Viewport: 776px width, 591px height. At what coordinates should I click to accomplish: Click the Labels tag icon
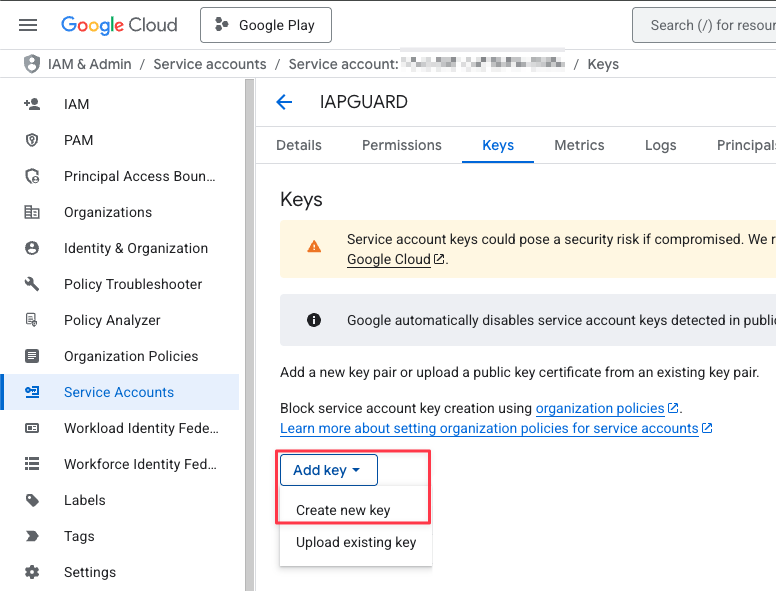[32, 500]
